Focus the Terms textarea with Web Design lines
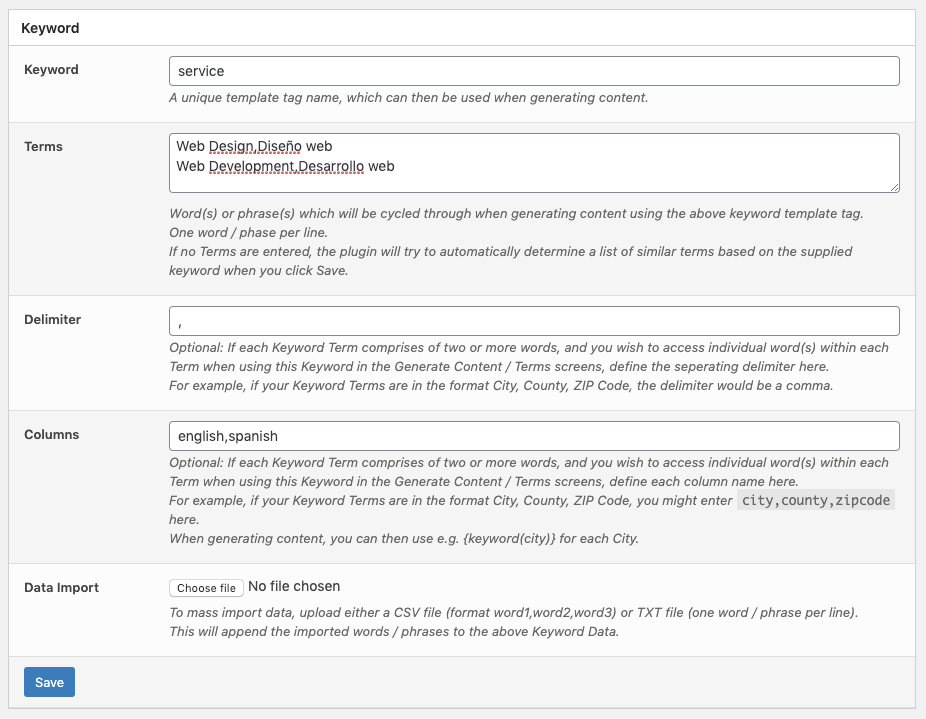The height and width of the screenshot is (719, 926). coord(534,163)
